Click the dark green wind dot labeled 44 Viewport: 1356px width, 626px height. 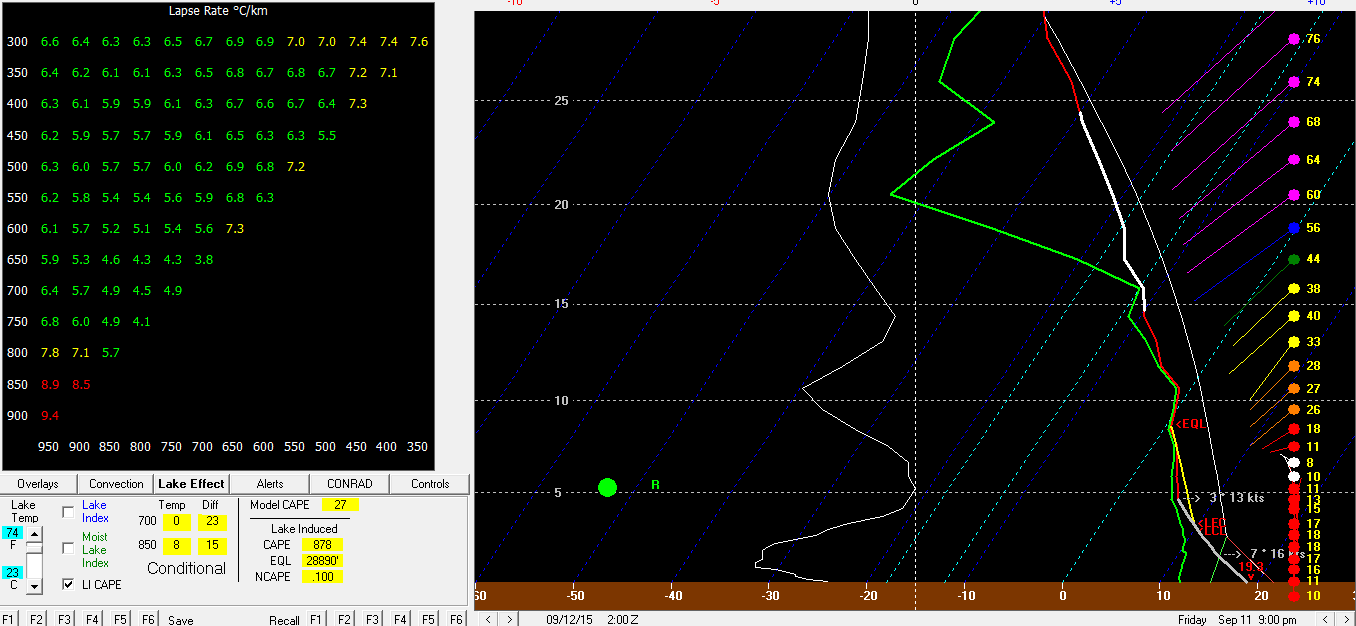click(x=1294, y=260)
